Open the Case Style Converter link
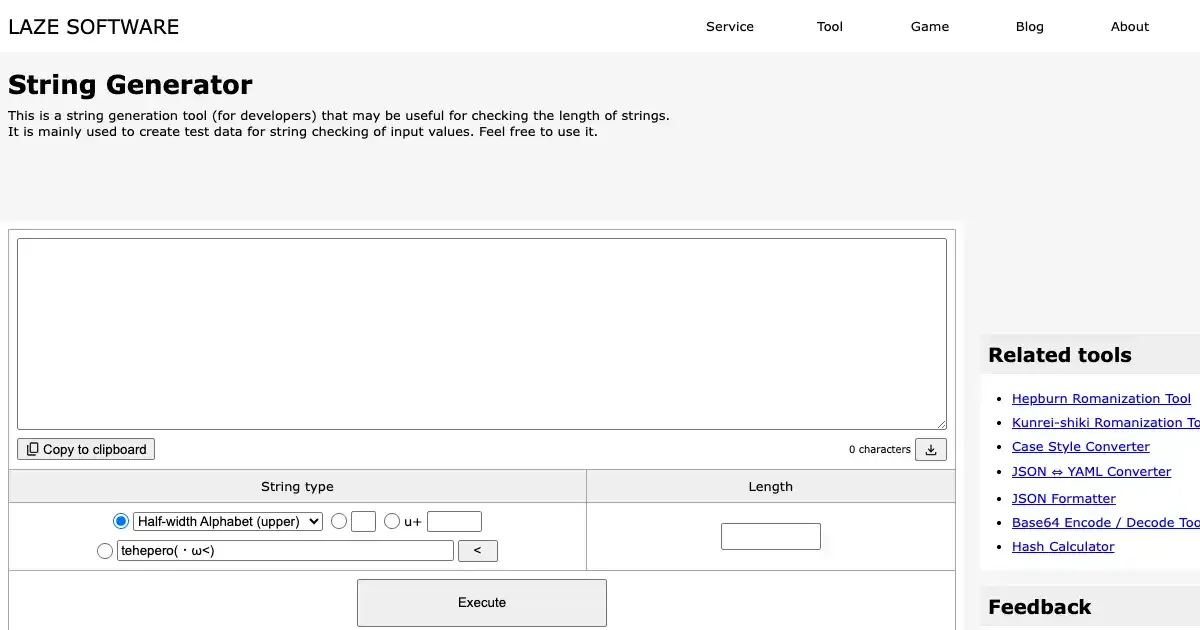The height and width of the screenshot is (630, 1200). click(x=1080, y=447)
